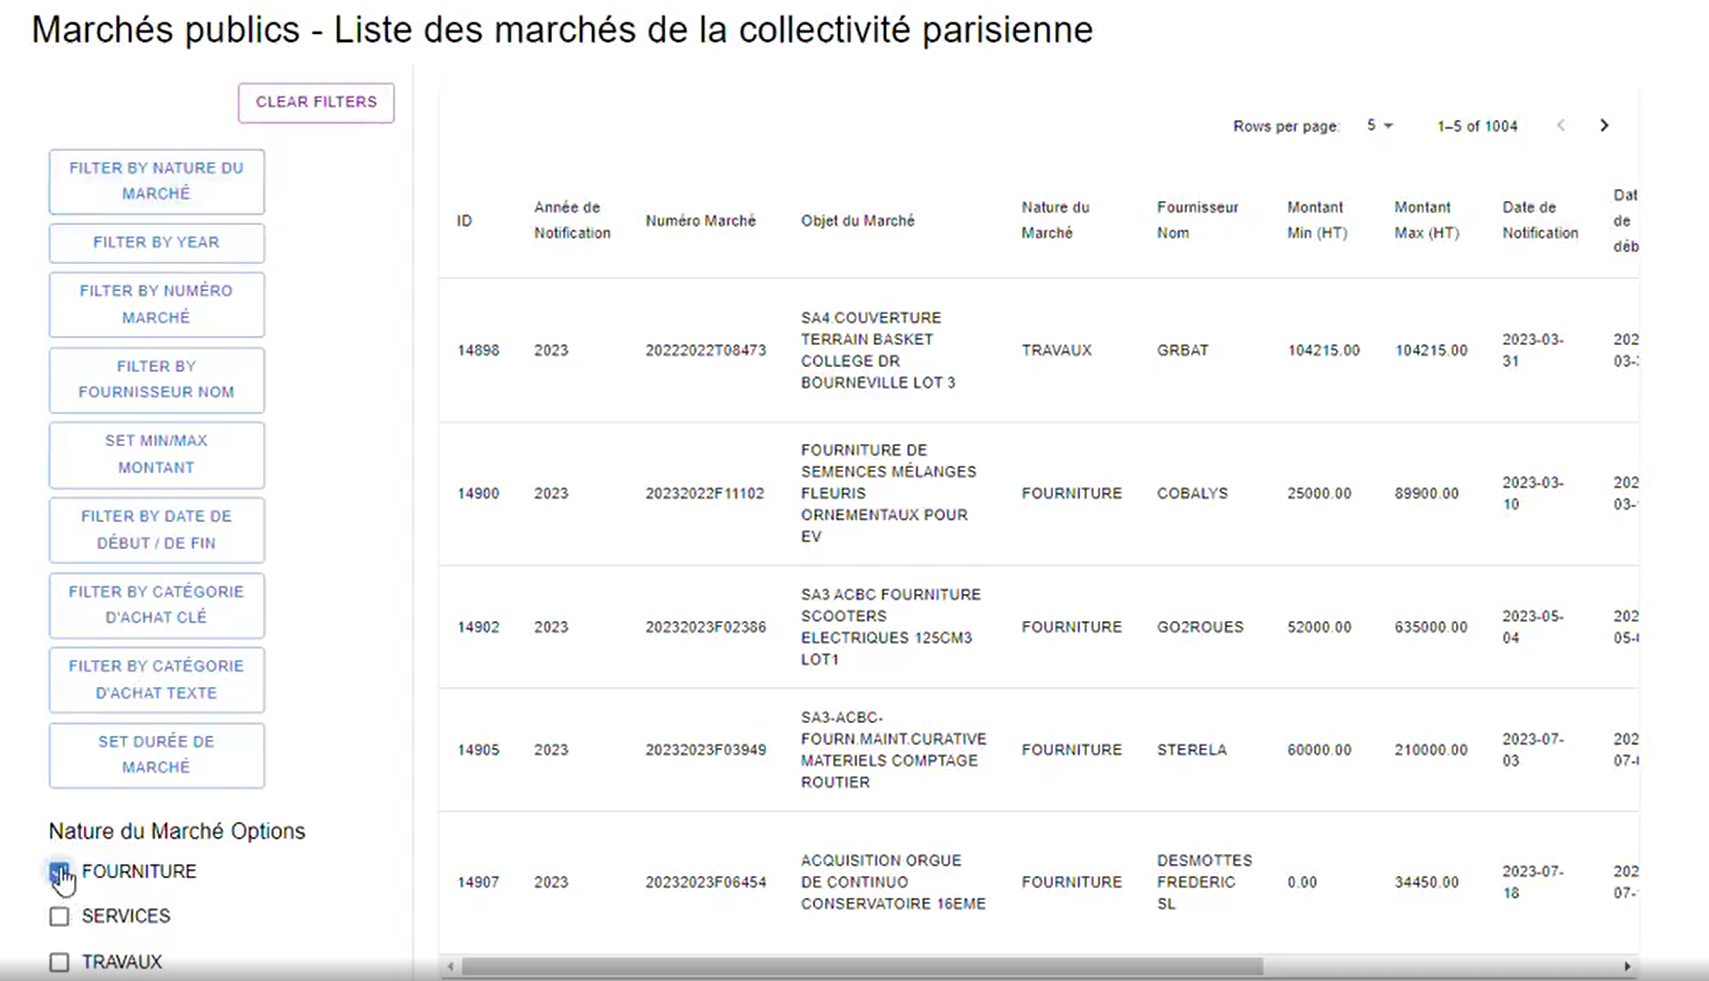Select Filter by Numéro Marché
Screen dimensions: 1709x981
157,304
